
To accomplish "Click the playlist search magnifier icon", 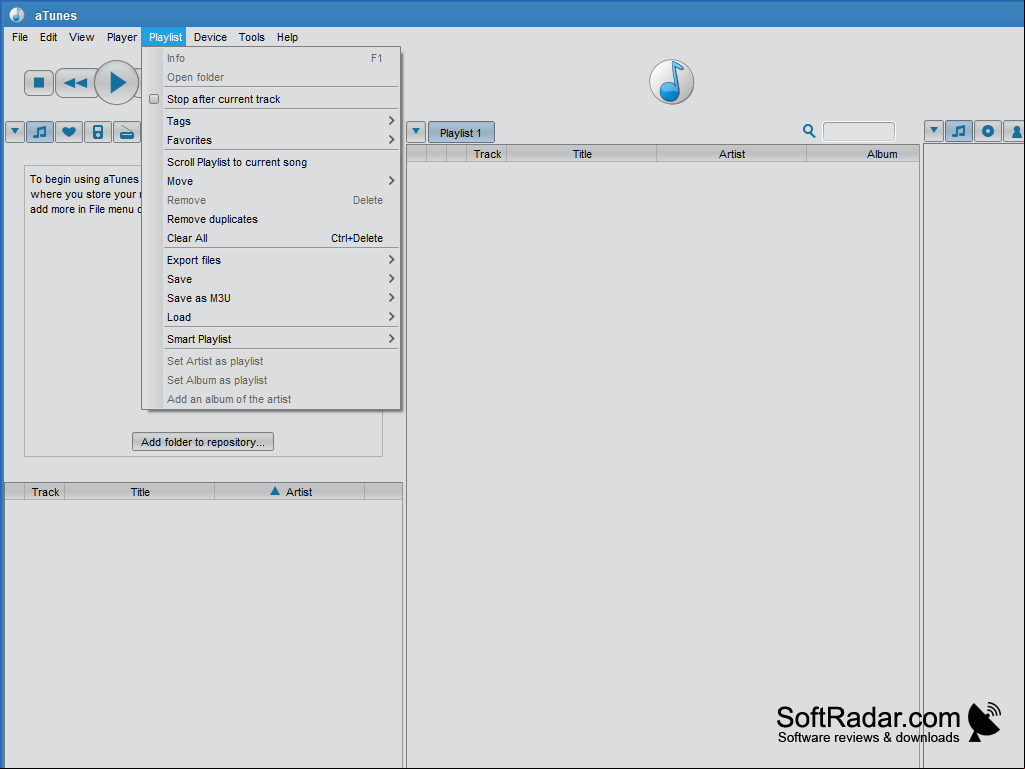I will point(809,131).
